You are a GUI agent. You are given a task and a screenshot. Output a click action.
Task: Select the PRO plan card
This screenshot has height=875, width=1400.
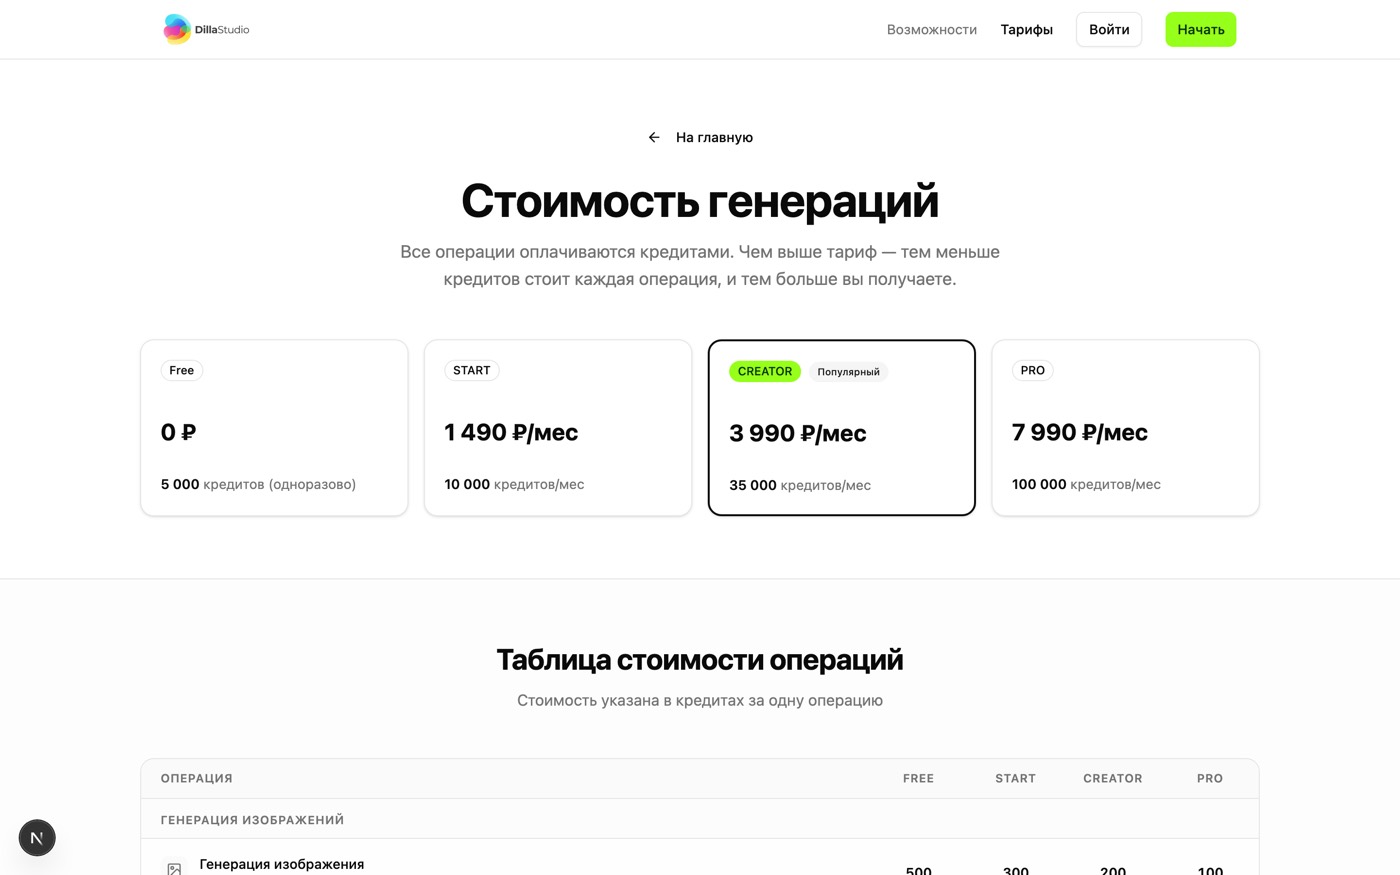(x=1125, y=428)
